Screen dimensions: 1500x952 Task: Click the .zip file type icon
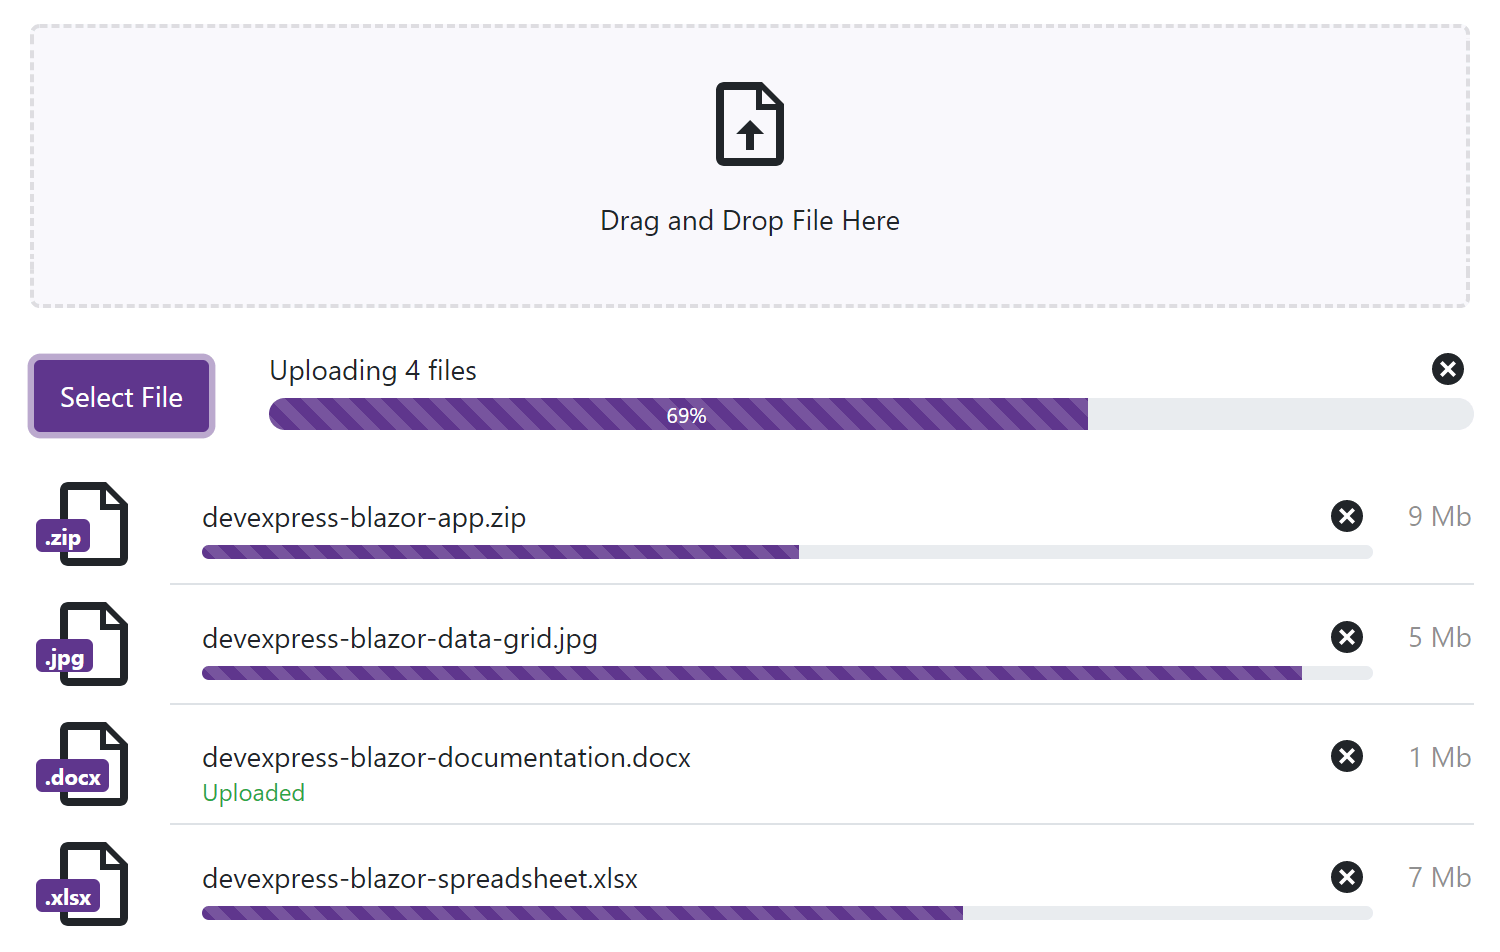point(83,525)
